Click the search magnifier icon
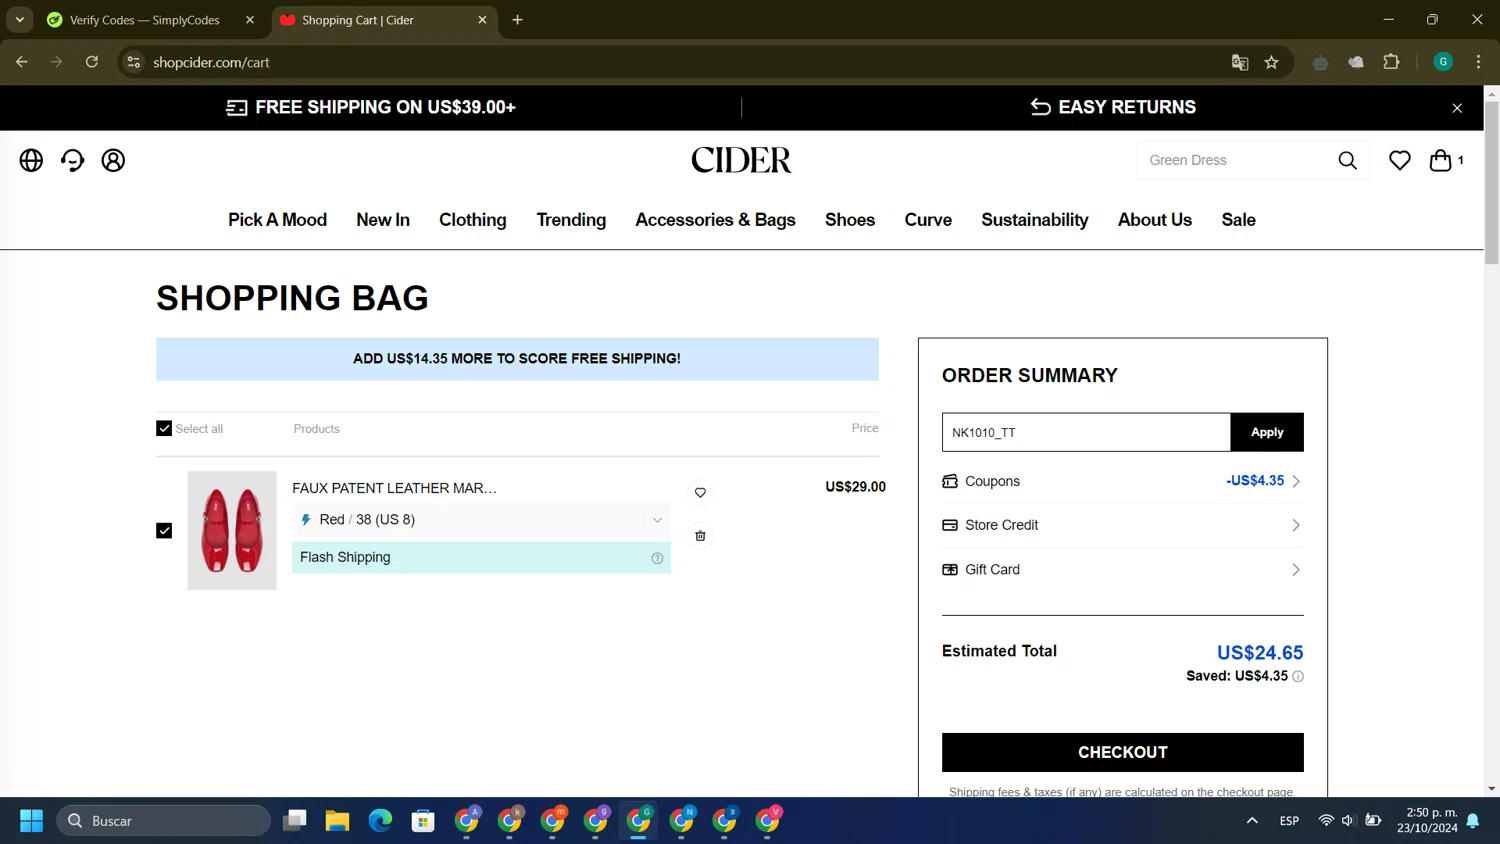 (x=1347, y=160)
